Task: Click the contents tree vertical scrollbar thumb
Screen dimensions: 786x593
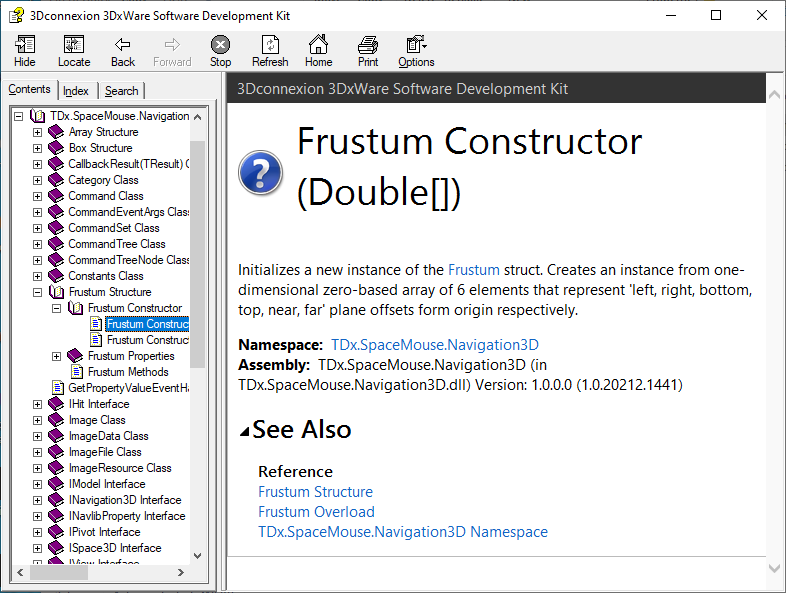Action: (x=198, y=255)
